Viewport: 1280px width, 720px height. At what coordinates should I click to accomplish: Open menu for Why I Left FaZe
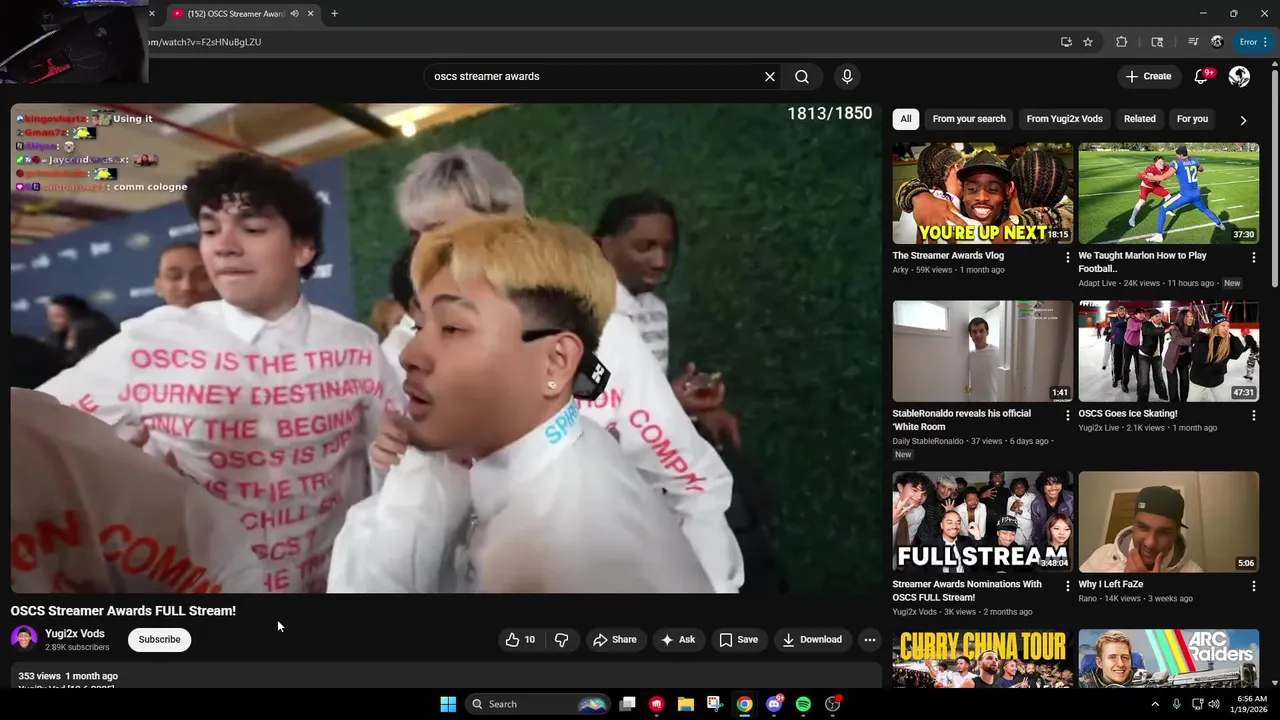tap(1254, 586)
